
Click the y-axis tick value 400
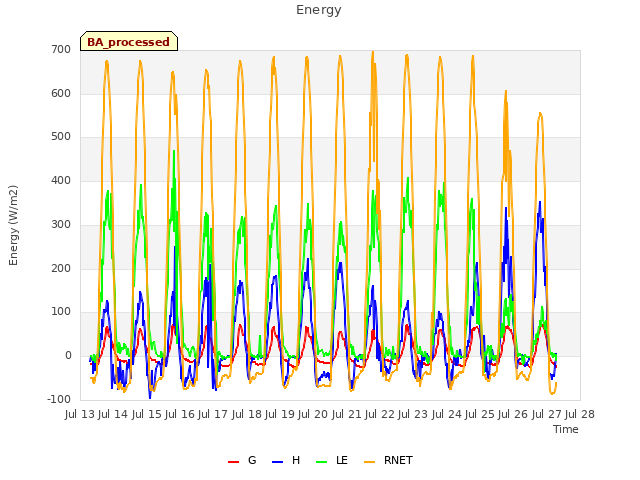(x=61, y=180)
